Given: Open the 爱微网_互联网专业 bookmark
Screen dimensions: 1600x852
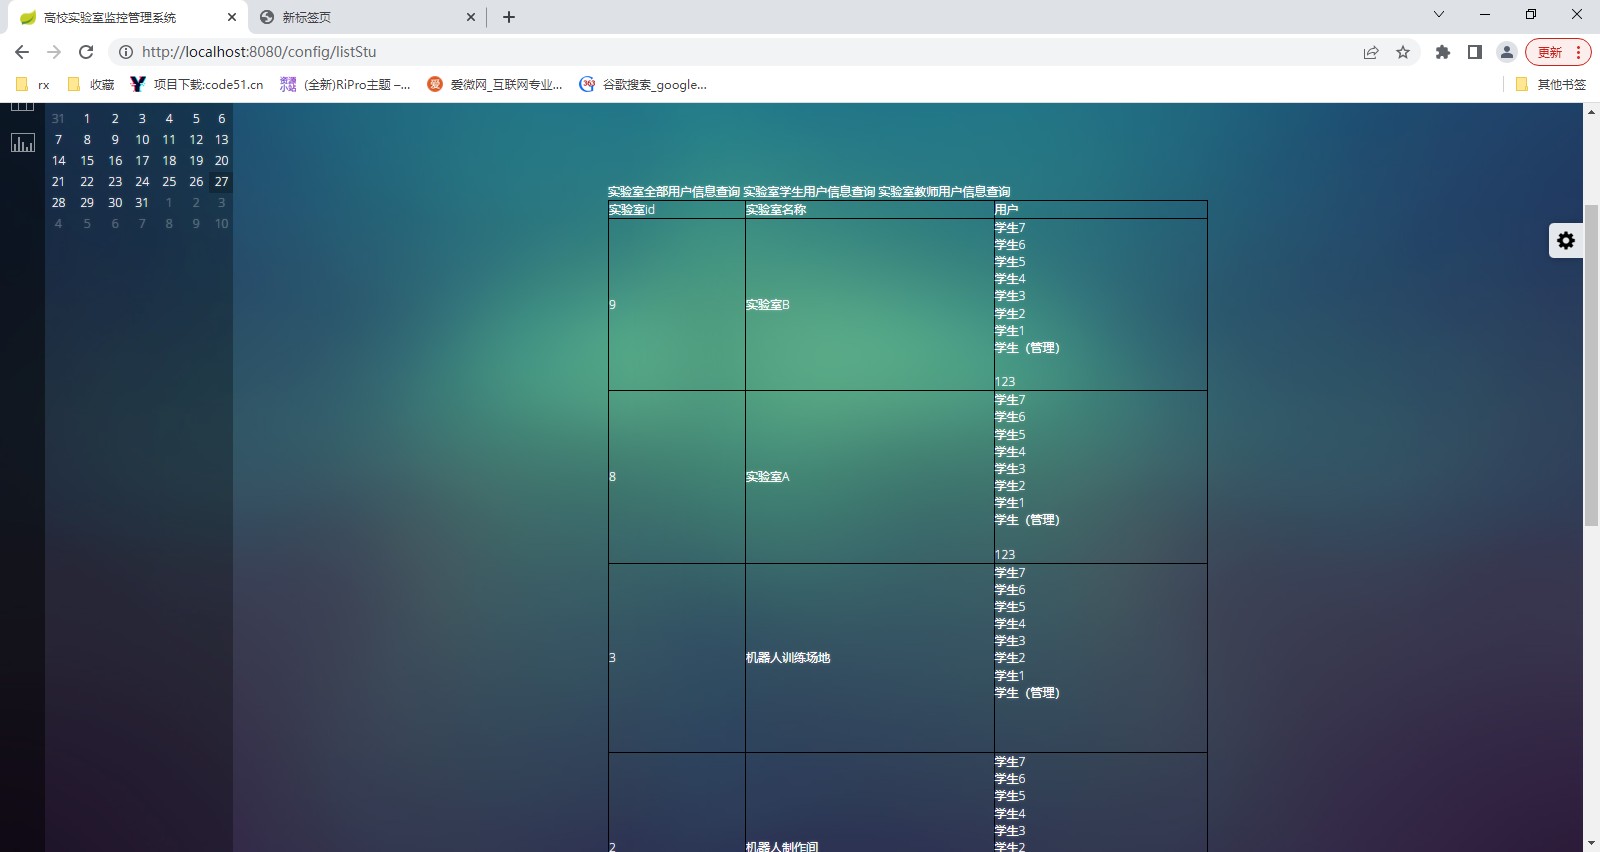Looking at the screenshot, I should pos(495,85).
